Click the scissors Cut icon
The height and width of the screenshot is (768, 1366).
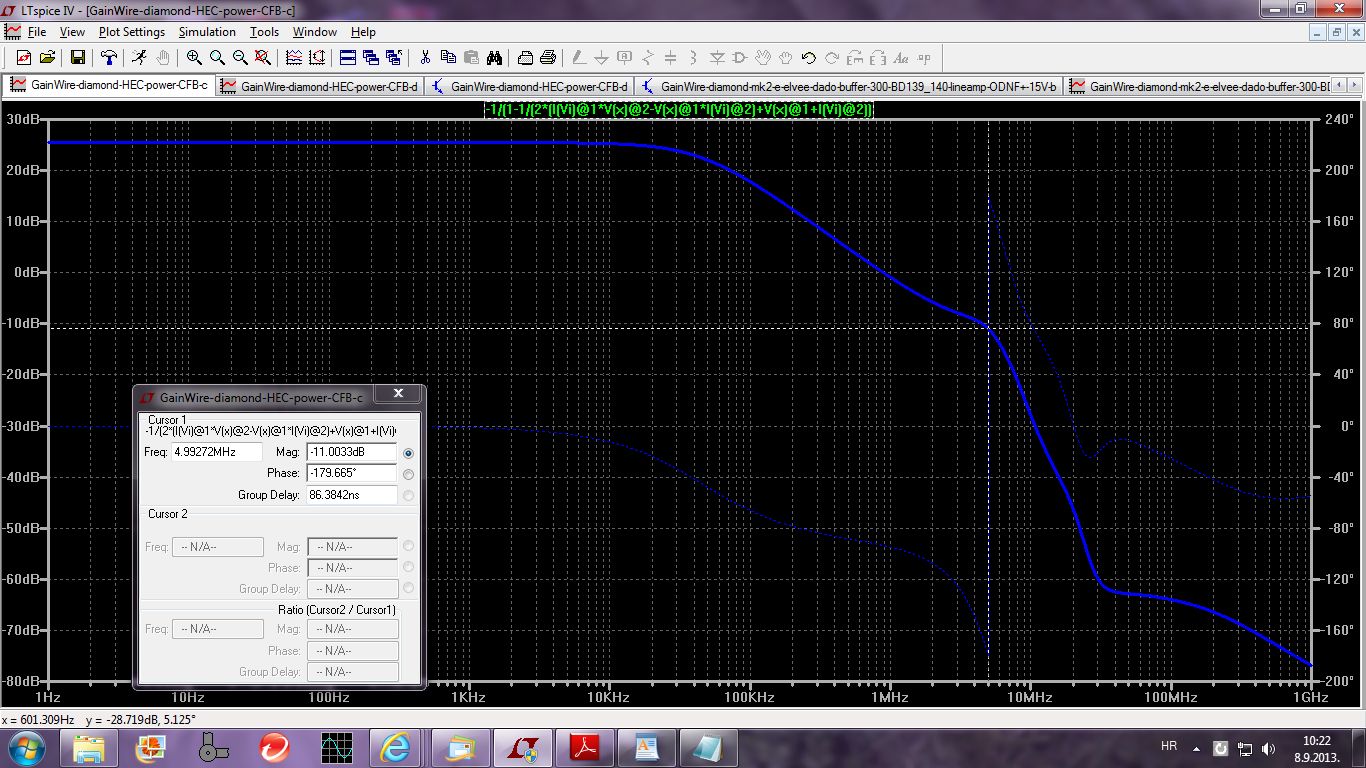(x=425, y=58)
